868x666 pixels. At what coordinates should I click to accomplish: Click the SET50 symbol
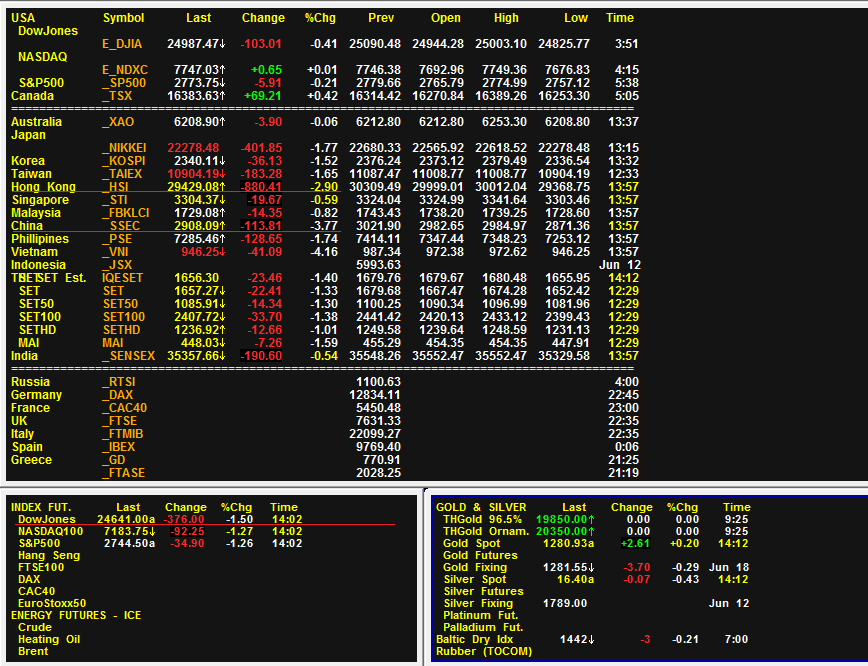[x=120, y=304]
